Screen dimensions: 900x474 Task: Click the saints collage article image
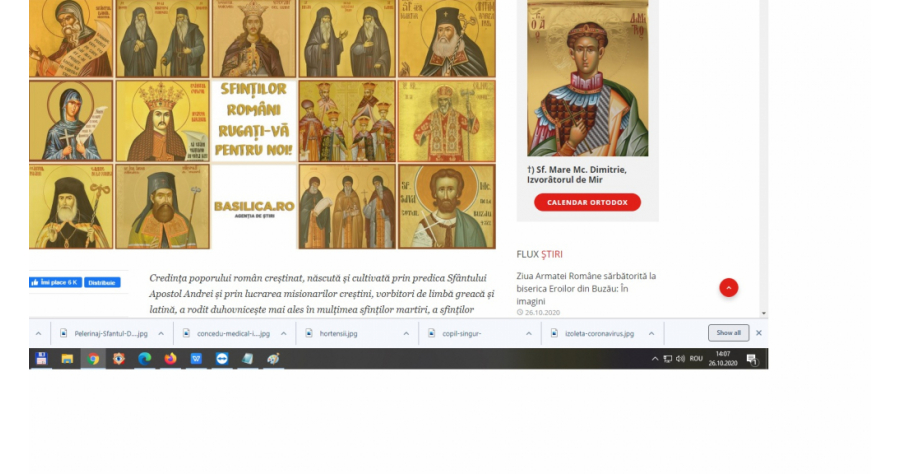262,124
